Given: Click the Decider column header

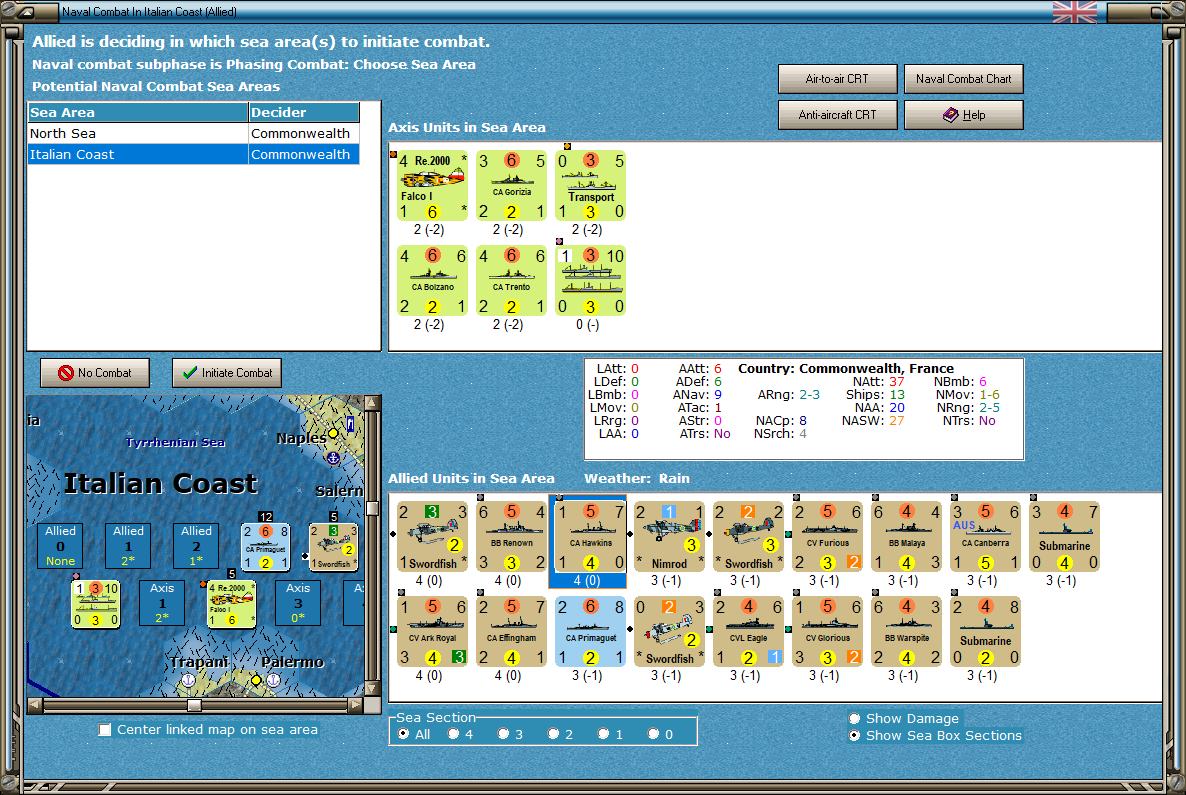Looking at the screenshot, I should (x=303, y=113).
